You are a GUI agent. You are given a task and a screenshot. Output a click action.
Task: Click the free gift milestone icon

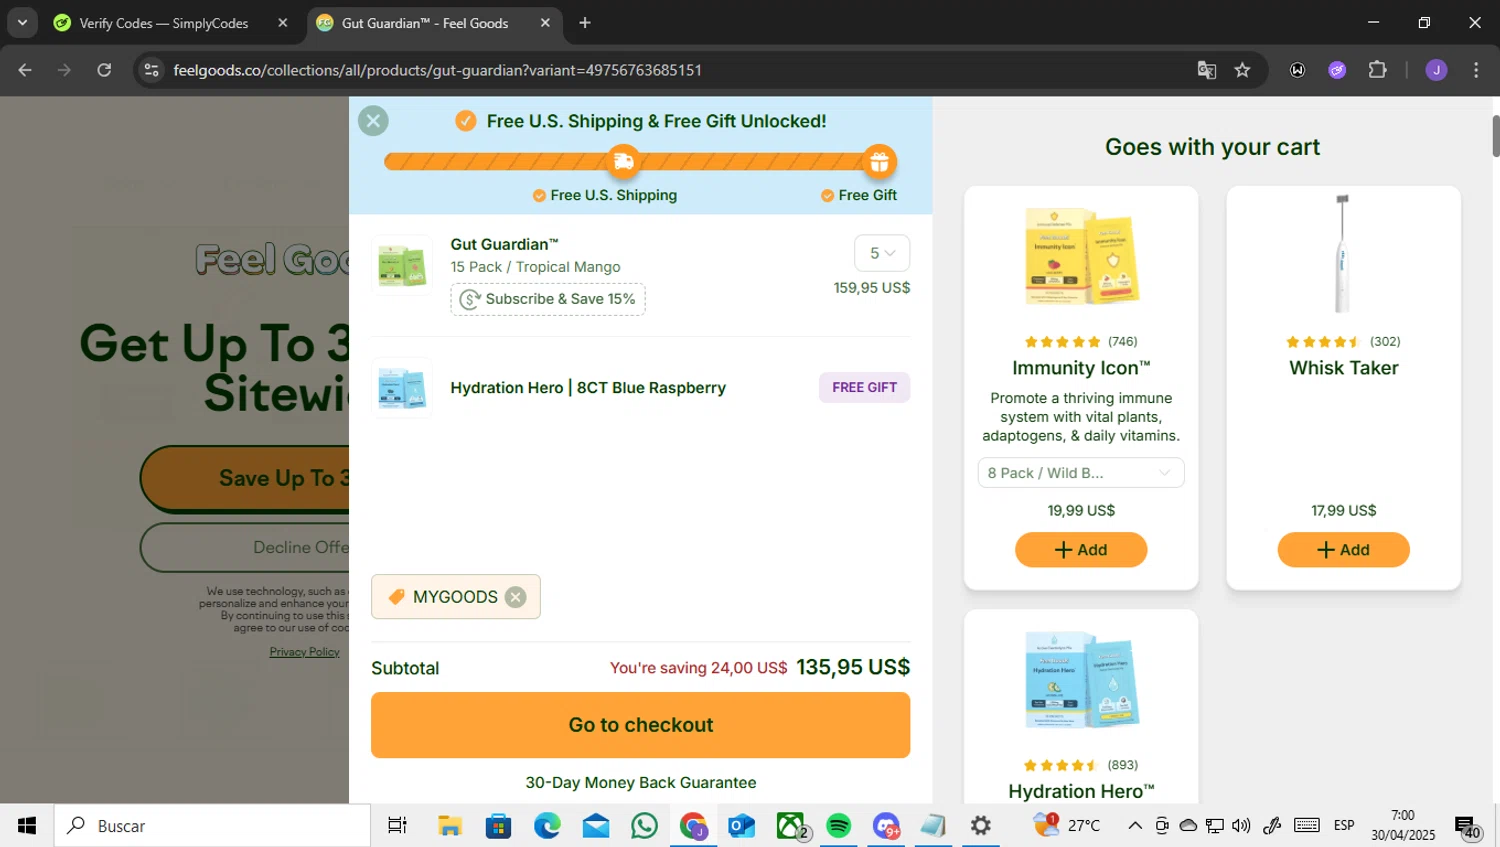tap(879, 161)
